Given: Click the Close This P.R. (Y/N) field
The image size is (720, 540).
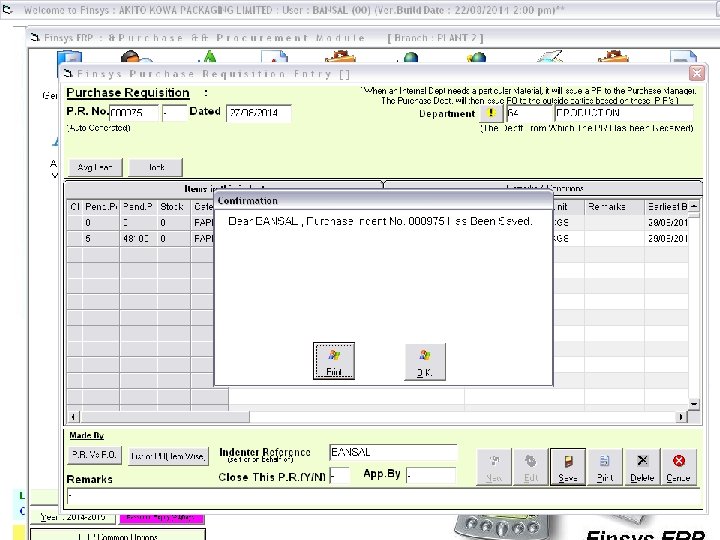Looking at the screenshot, I should click(340, 476).
